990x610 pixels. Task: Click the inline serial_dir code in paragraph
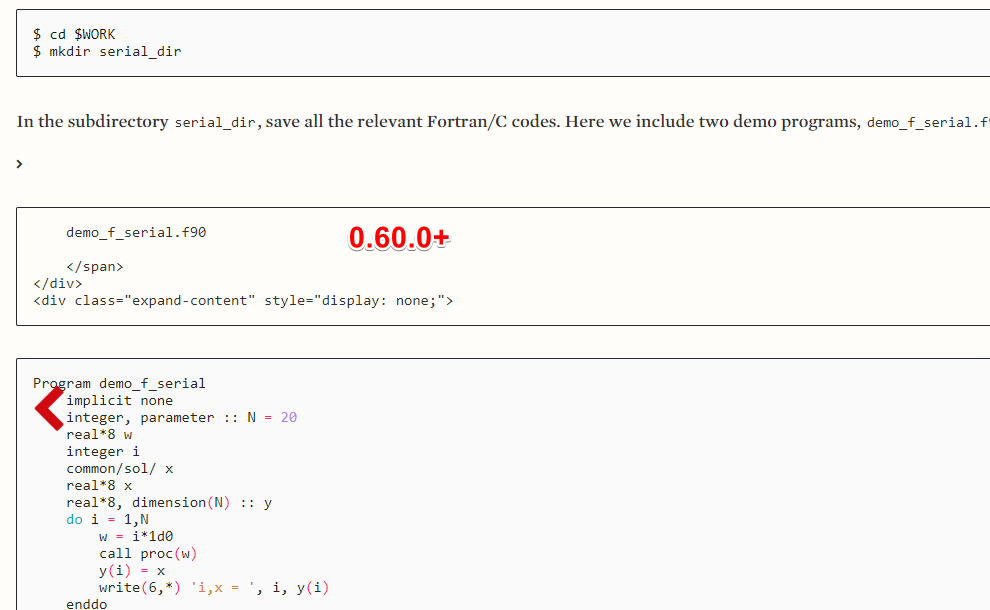tap(215, 122)
